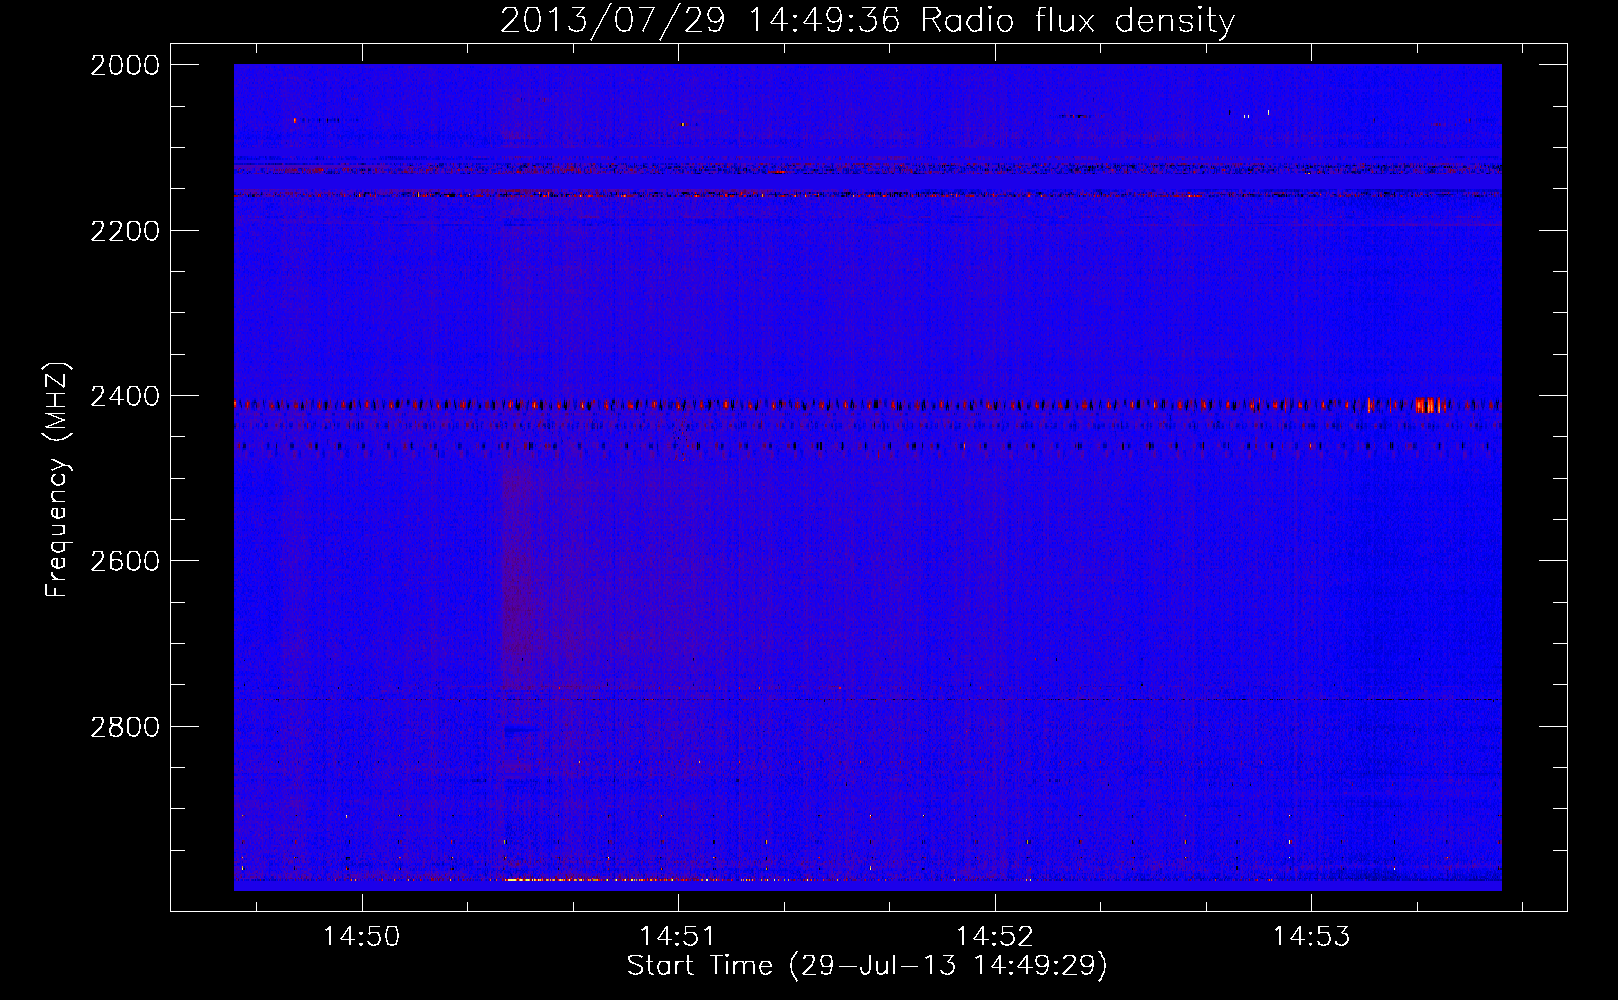1618x1000 pixels.
Task: Click the 14:50 time axis label
Action: [x=361, y=936]
